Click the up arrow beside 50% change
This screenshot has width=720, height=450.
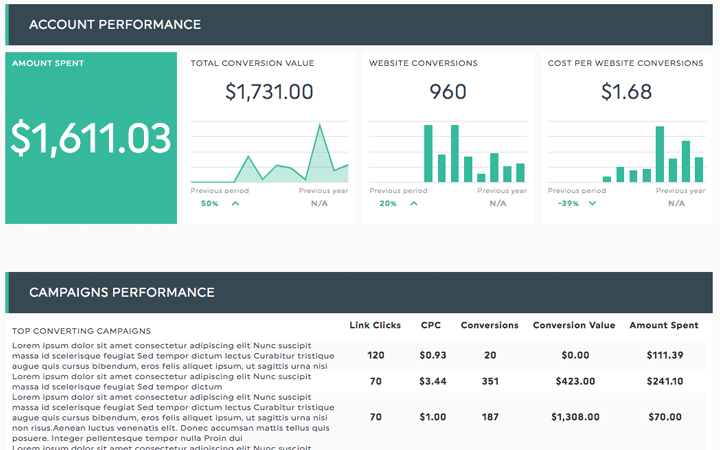pos(235,203)
